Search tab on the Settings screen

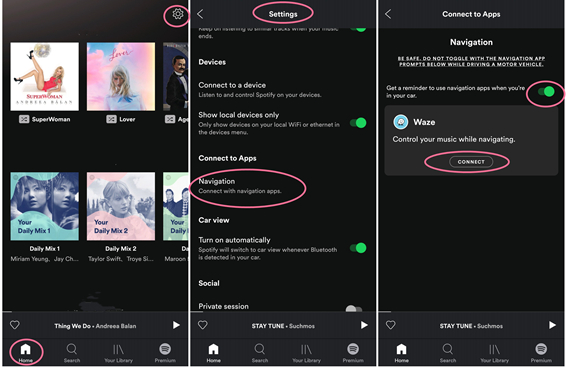tap(260, 353)
